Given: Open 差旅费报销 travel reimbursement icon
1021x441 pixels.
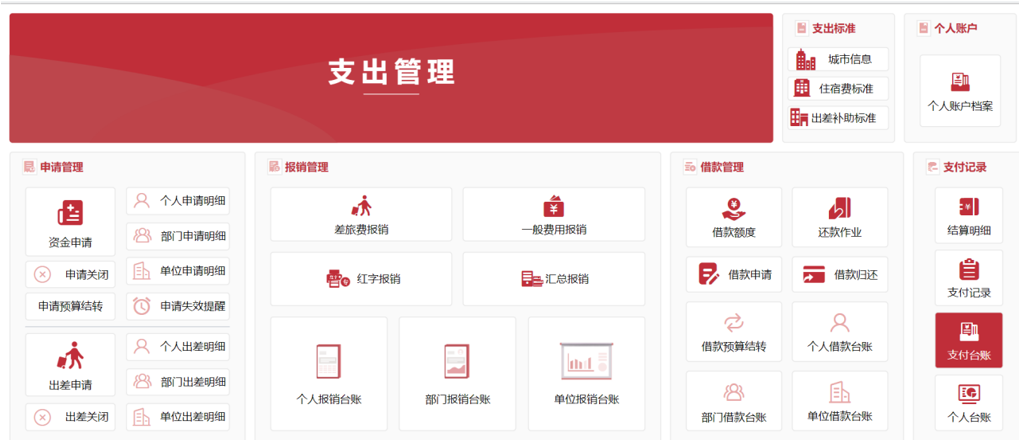Looking at the screenshot, I should pos(360,207).
